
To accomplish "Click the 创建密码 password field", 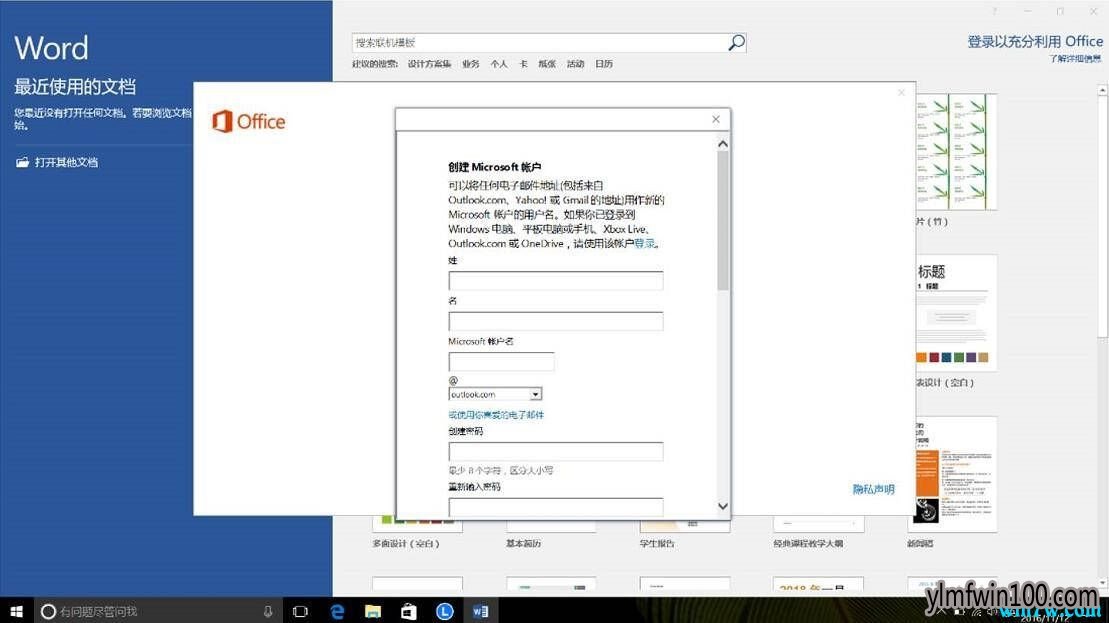I will pyautogui.click(x=556, y=451).
